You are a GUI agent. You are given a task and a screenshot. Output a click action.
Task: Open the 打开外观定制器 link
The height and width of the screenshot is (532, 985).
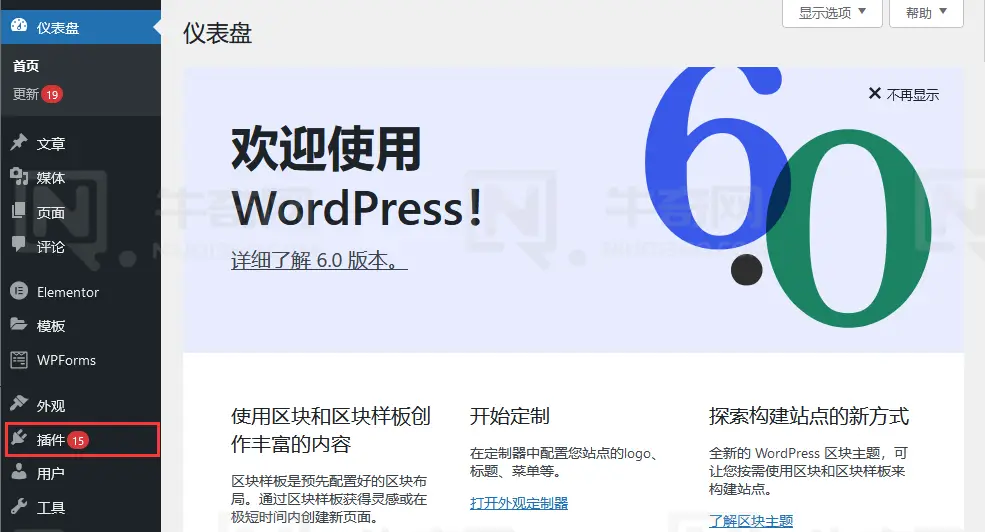[x=519, y=503]
